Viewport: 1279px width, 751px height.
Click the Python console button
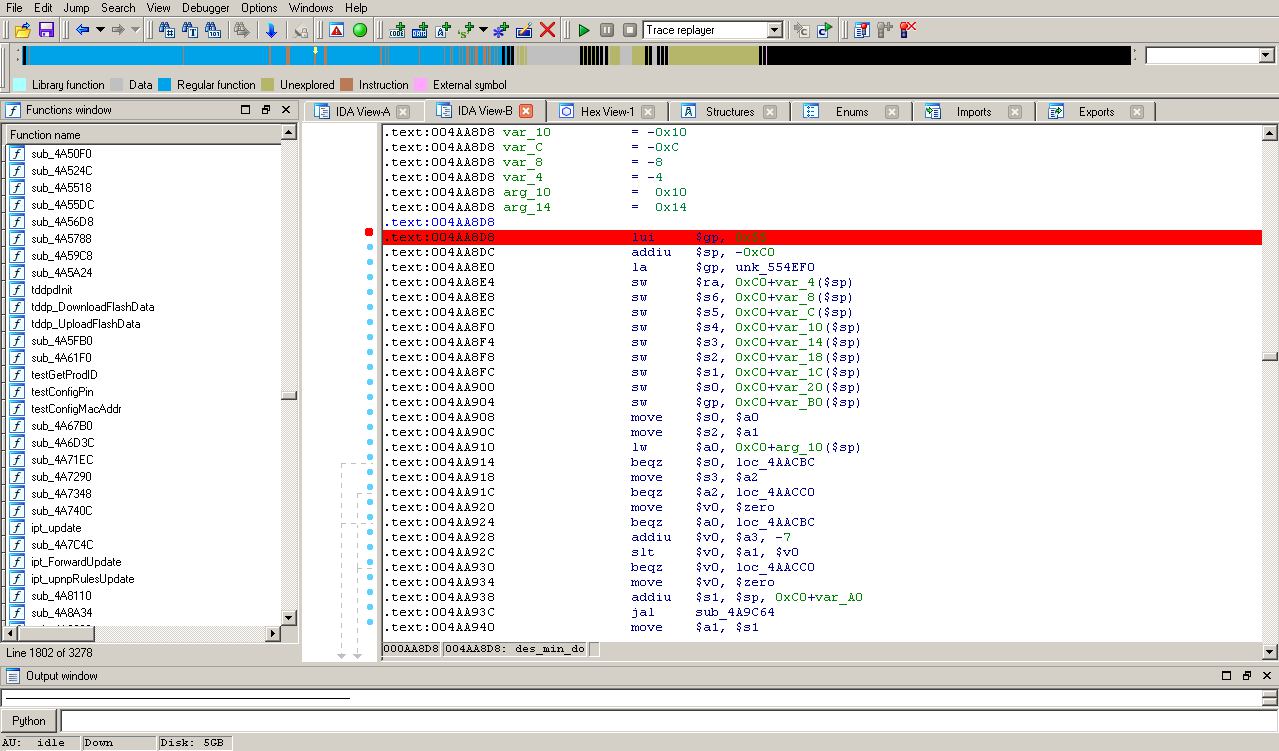tap(29, 720)
